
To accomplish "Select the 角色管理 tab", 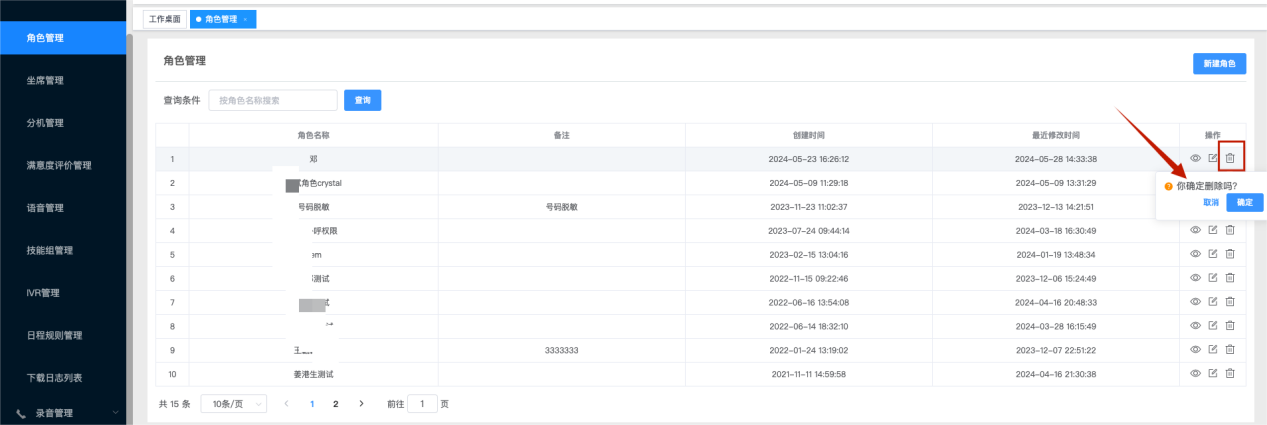I will click(x=222, y=19).
